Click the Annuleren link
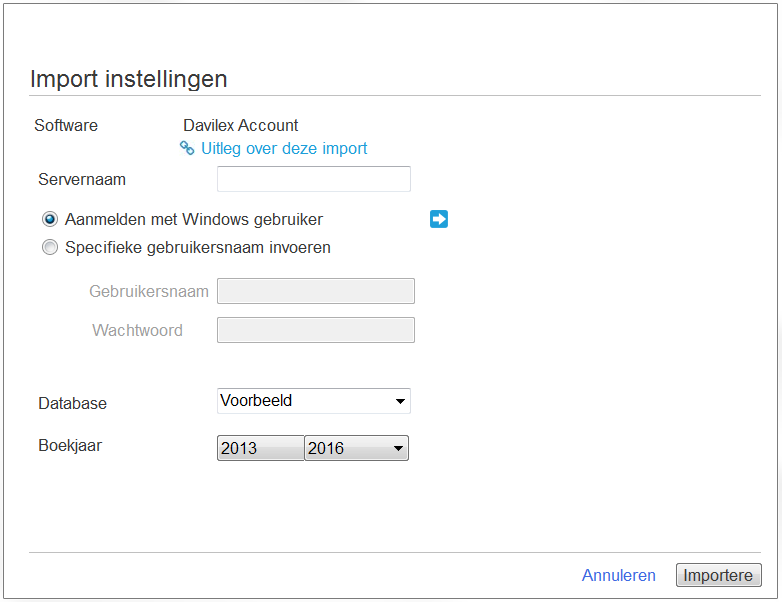Image resolution: width=782 pixels, height=602 pixels. (618, 575)
